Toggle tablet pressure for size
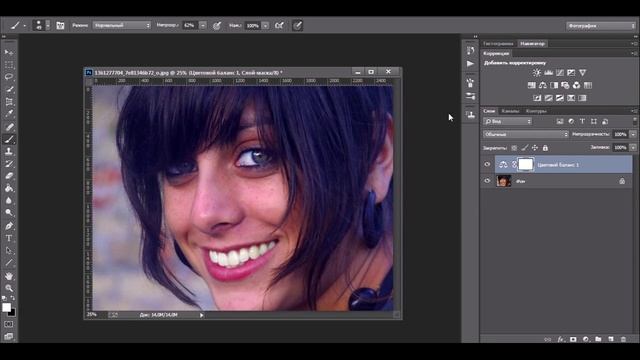 (298, 25)
